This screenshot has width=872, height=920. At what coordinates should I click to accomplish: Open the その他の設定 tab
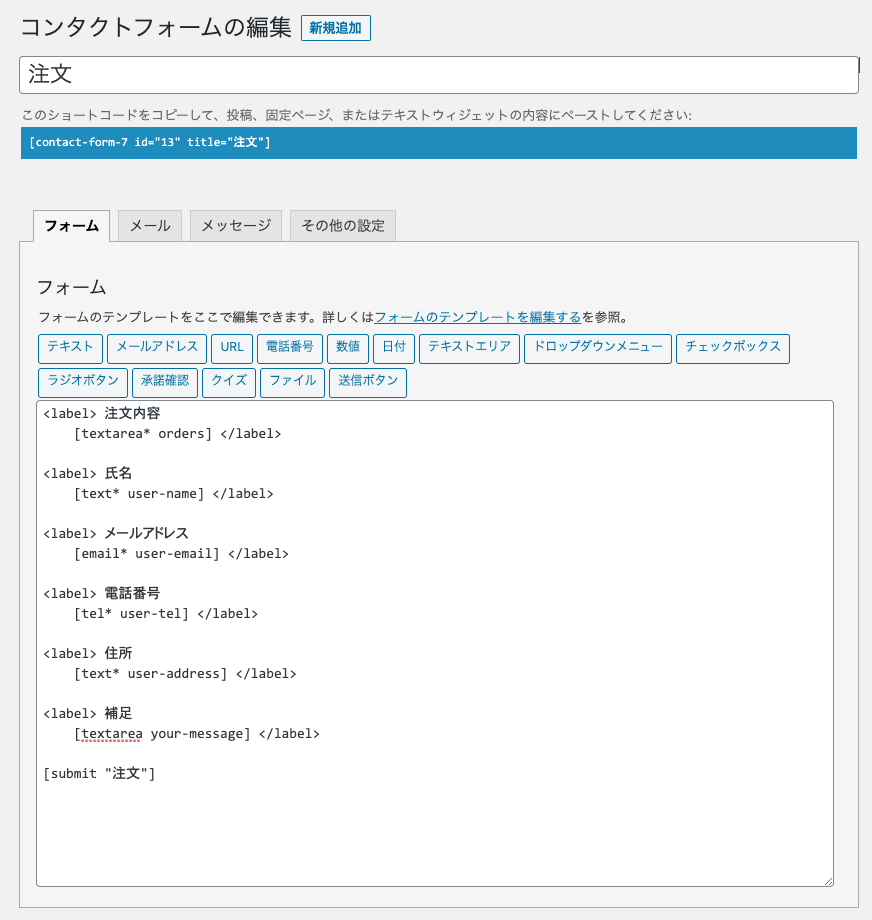(x=343, y=226)
